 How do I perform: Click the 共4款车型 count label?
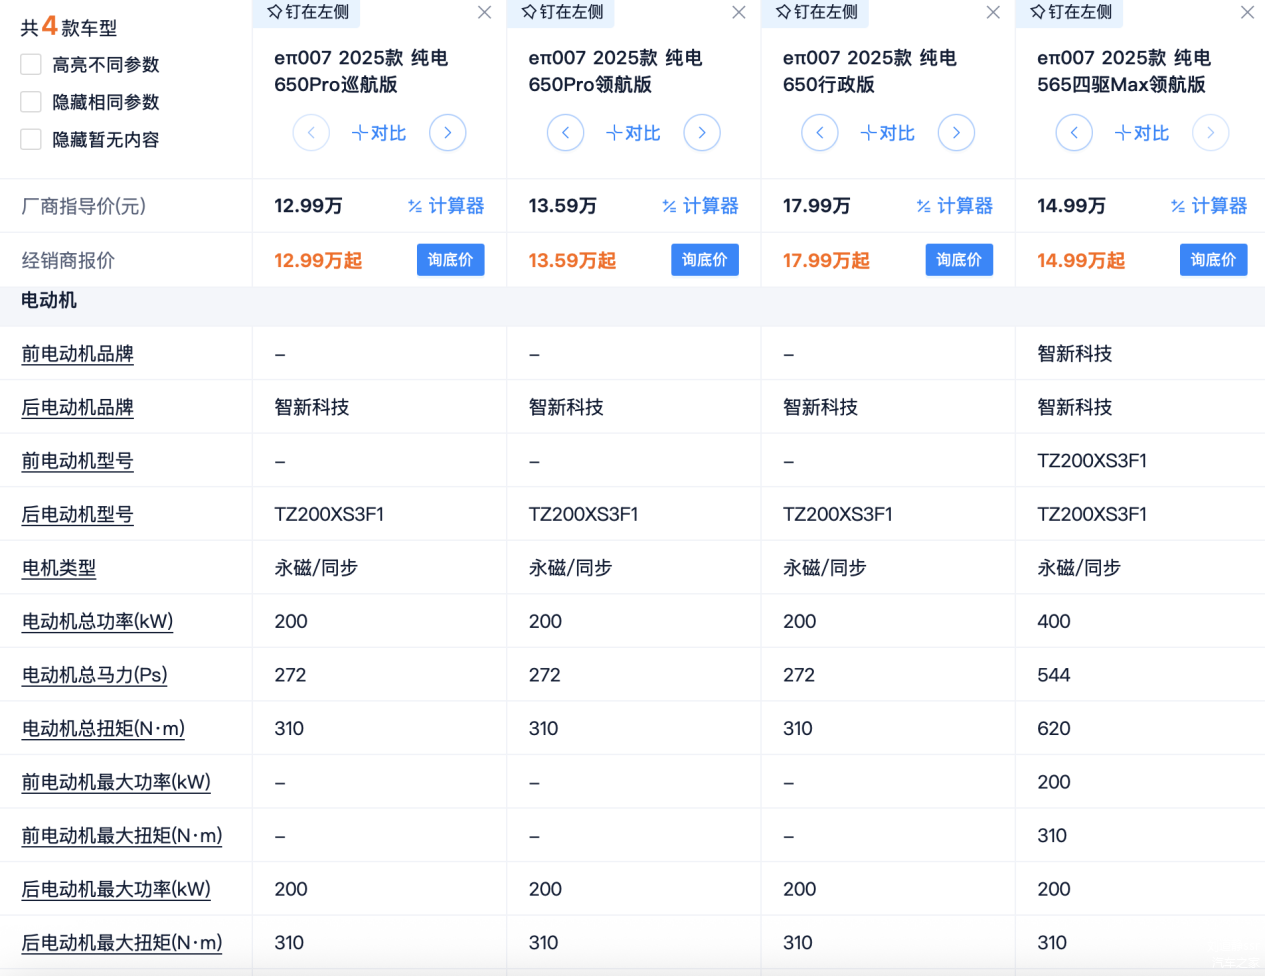click(x=68, y=27)
